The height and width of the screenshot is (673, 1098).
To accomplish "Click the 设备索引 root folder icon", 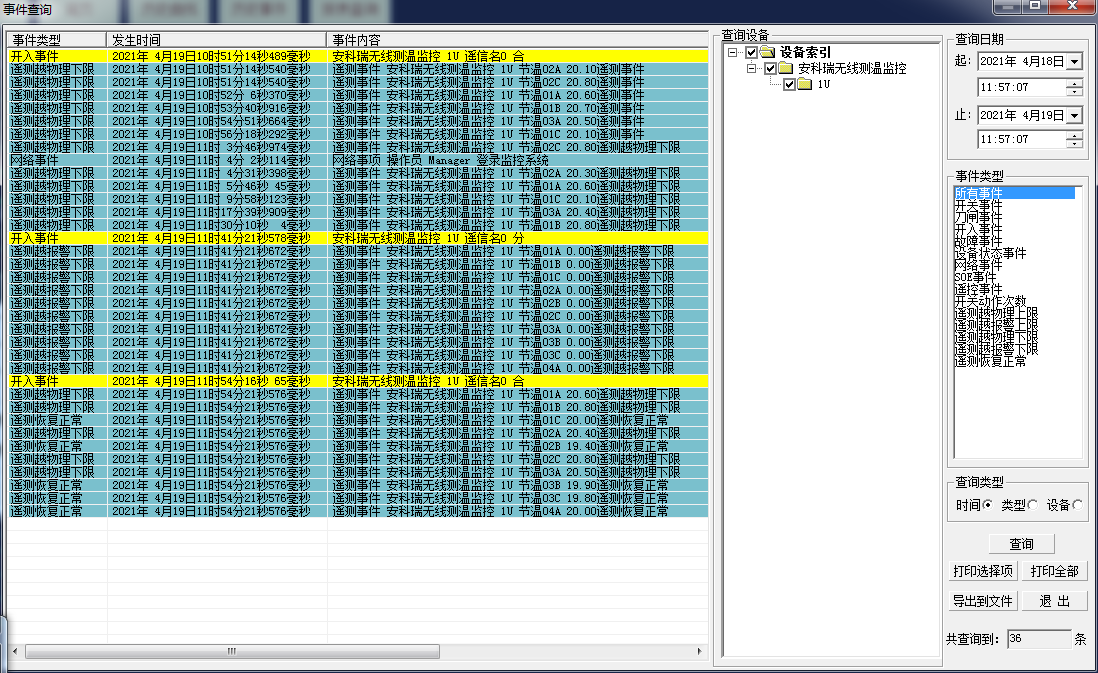I will pyautogui.click(x=766, y=53).
